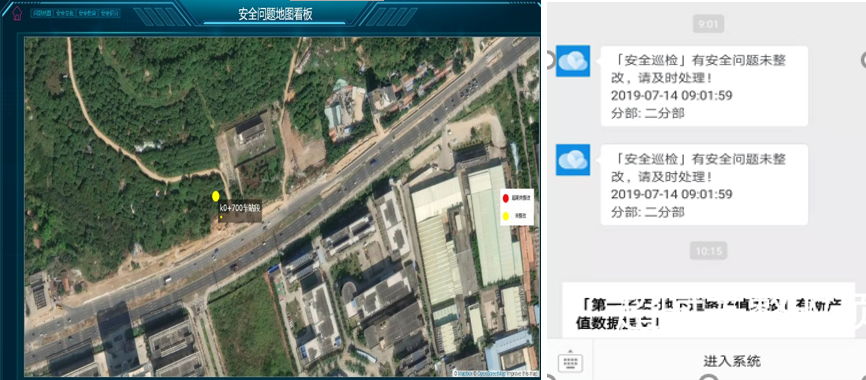Select the yellow map marker
This screenshot has height=380, width=866.
pos(215,196)
